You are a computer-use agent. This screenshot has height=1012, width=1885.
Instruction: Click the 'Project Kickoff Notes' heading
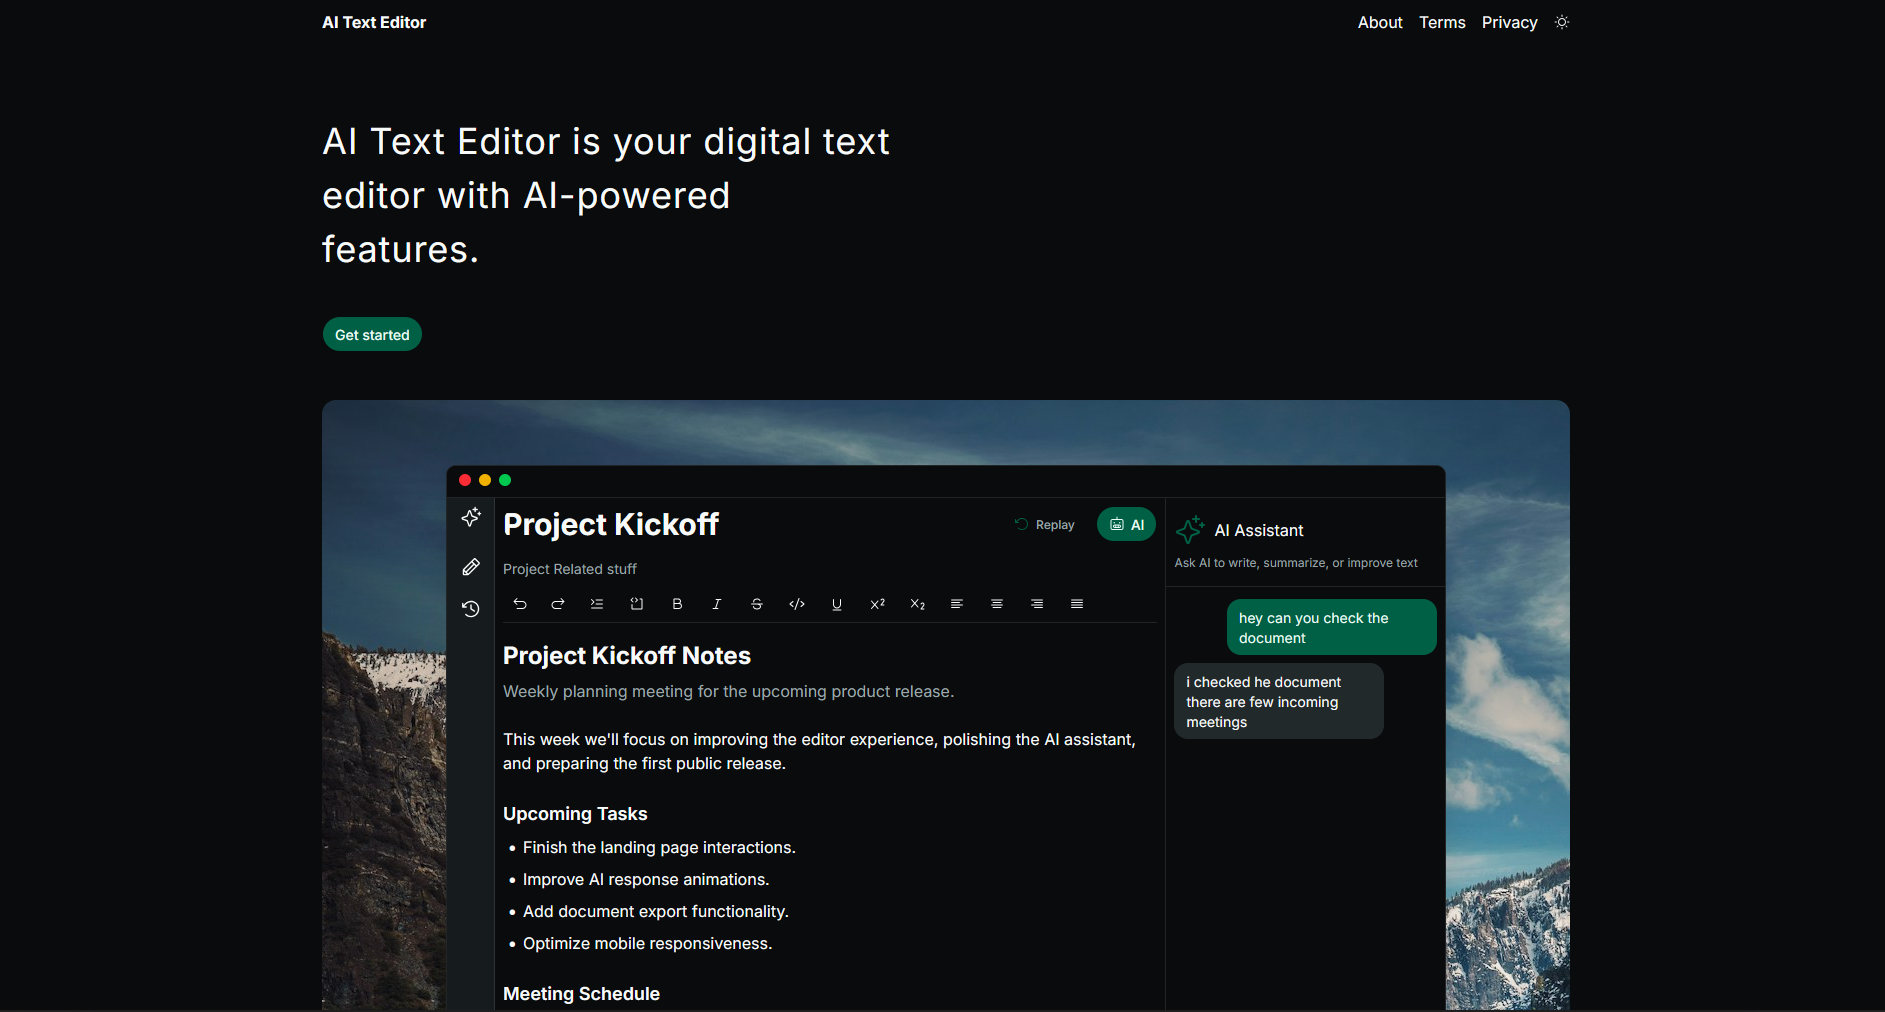[627, 656]
